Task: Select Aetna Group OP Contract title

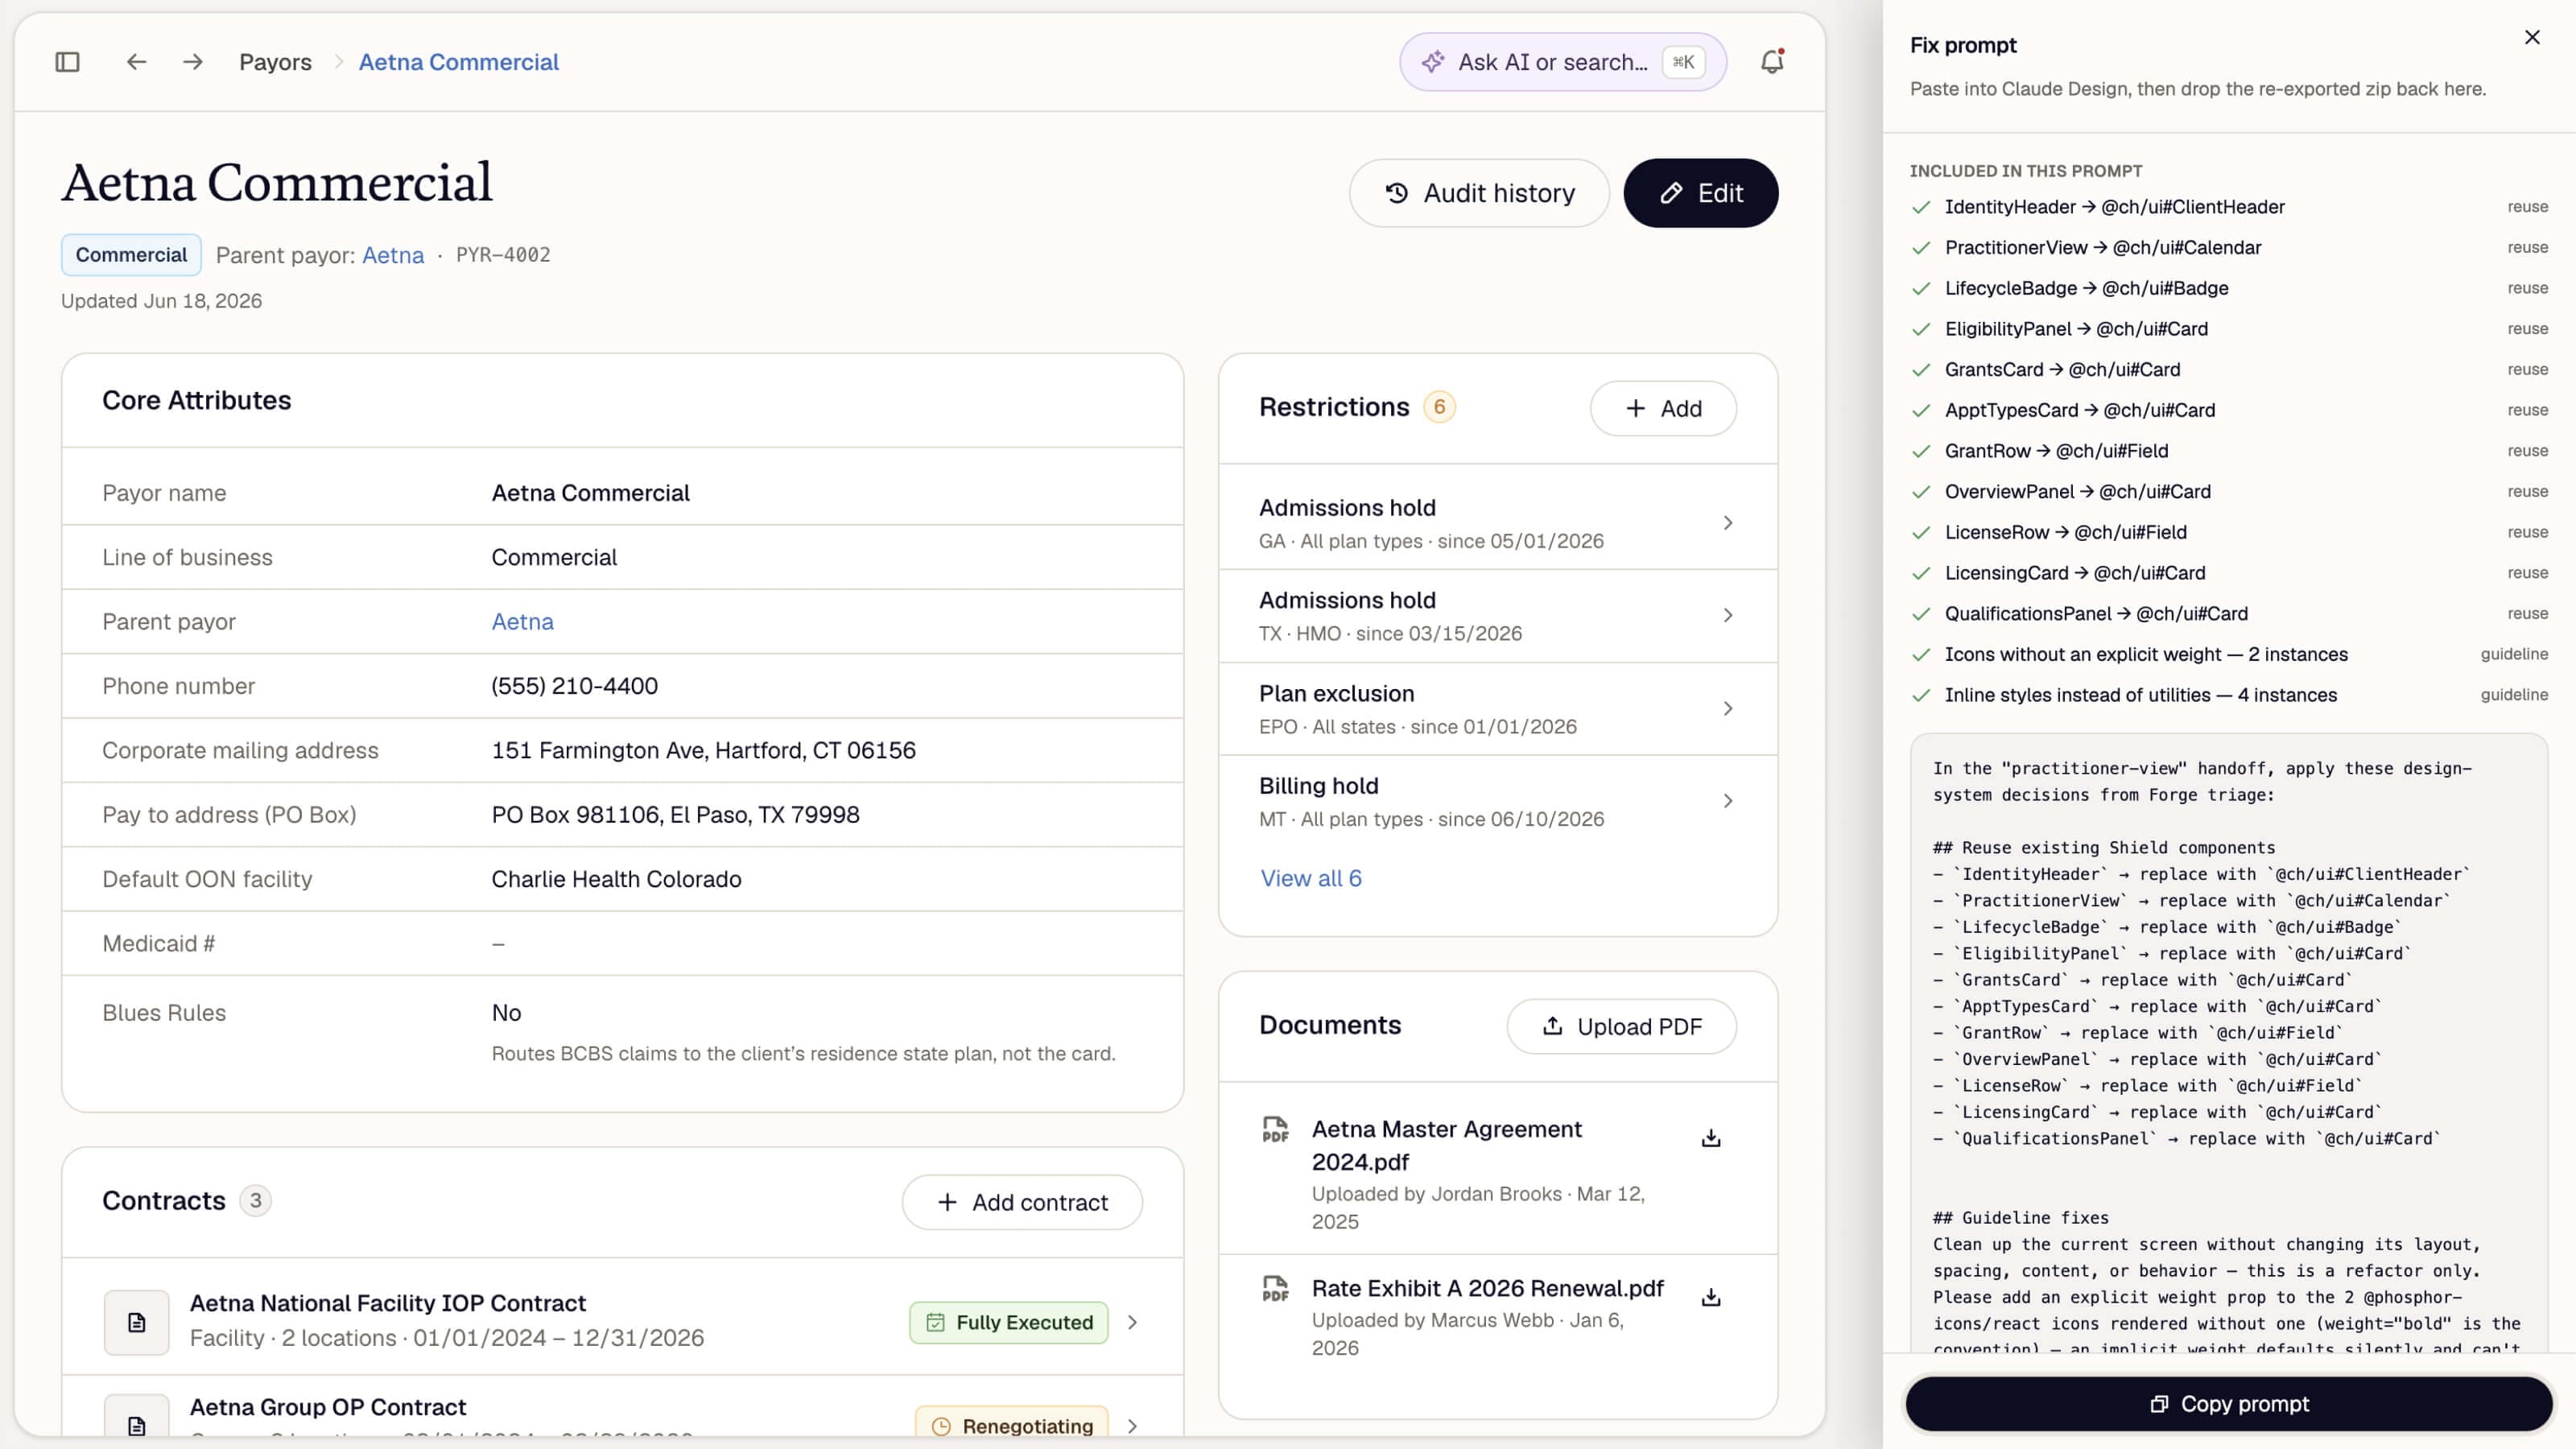Action: [328, 1407]
